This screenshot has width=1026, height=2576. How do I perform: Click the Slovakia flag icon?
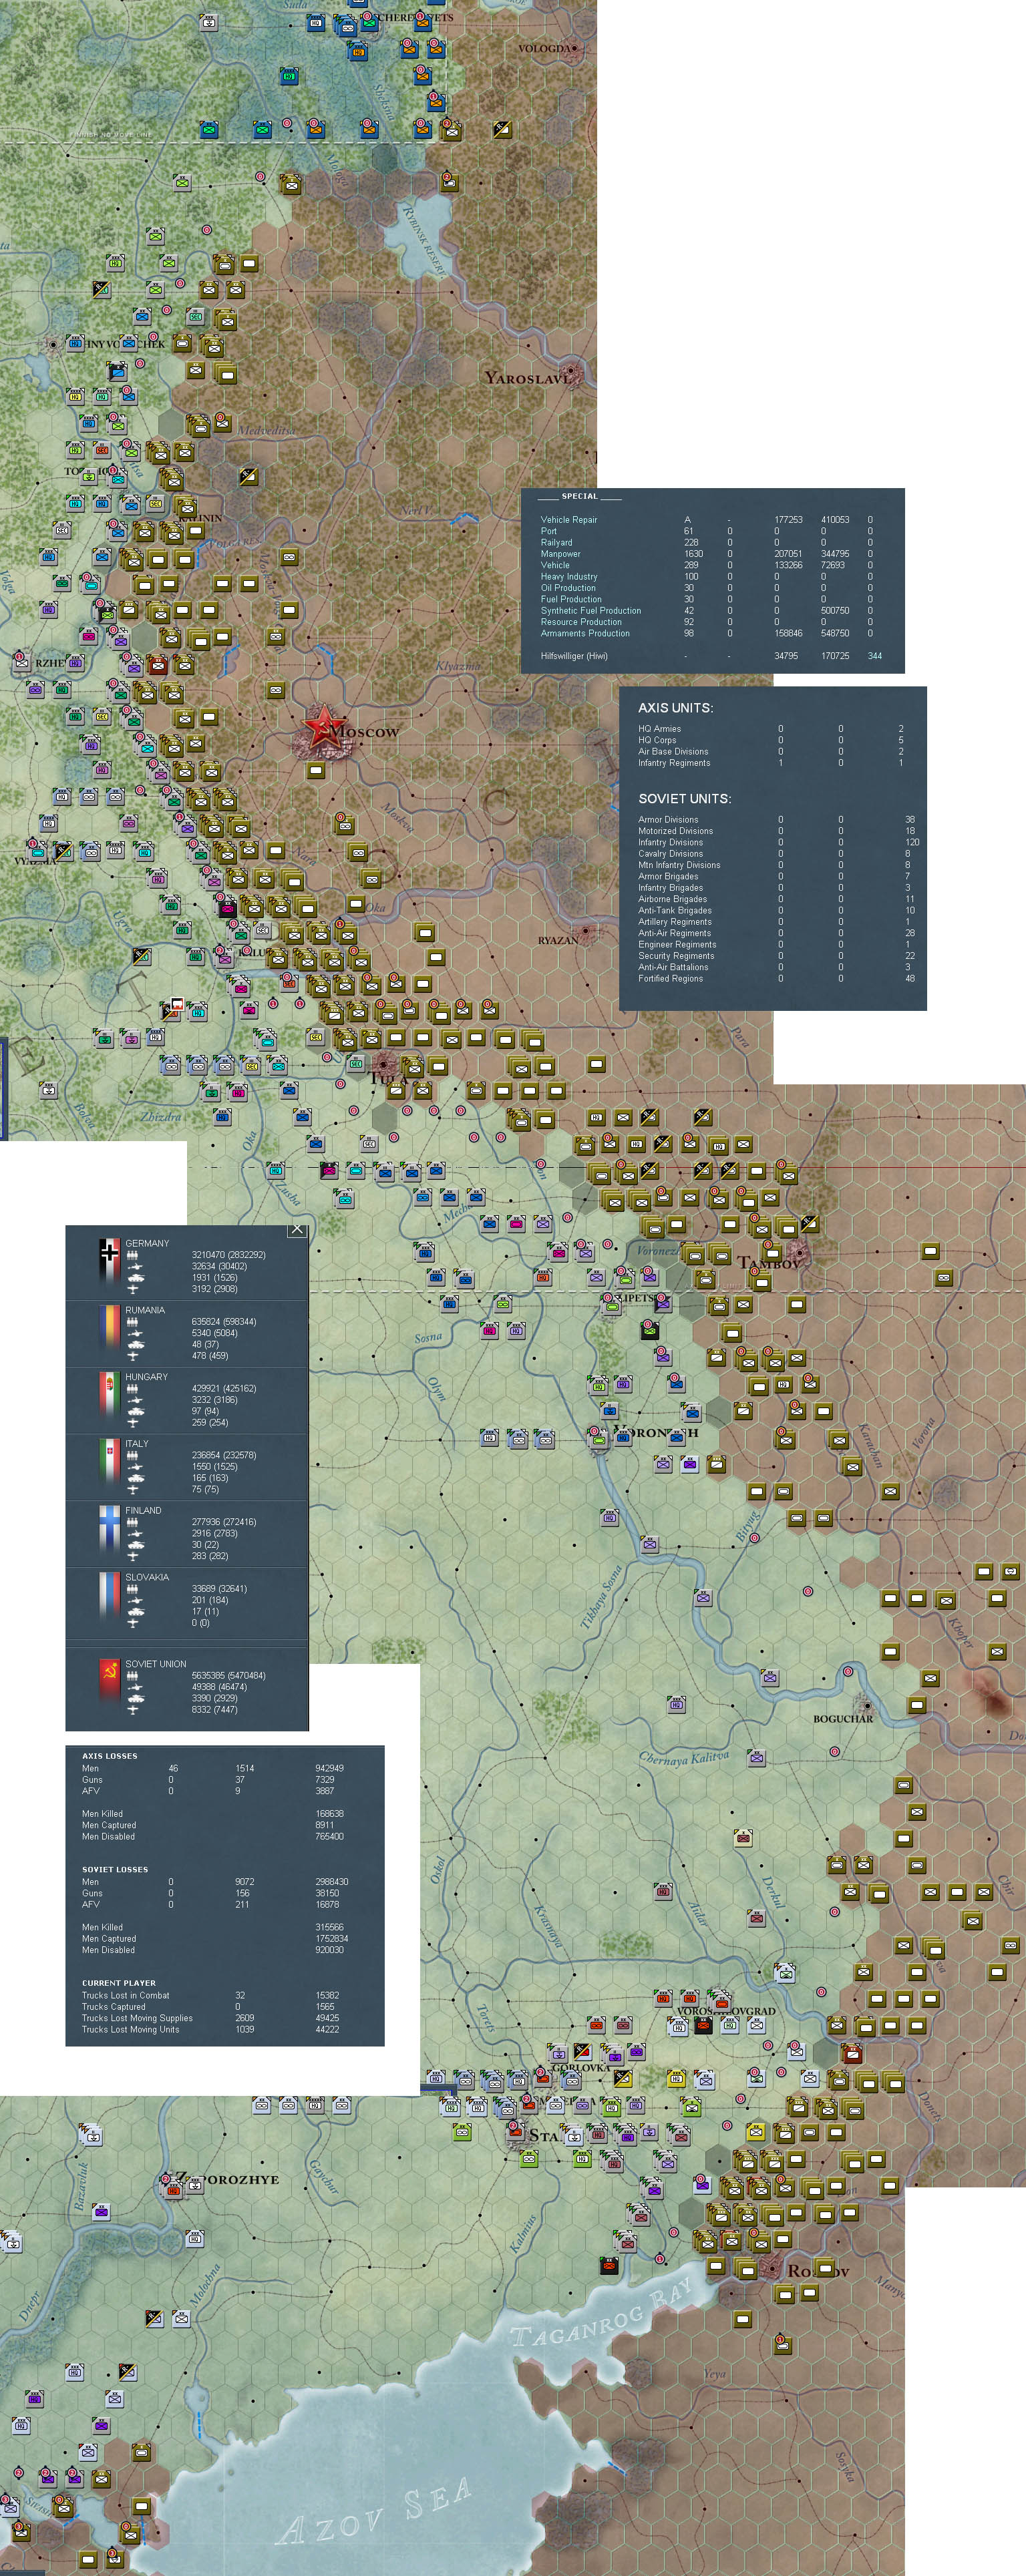tap(109, 1595)
